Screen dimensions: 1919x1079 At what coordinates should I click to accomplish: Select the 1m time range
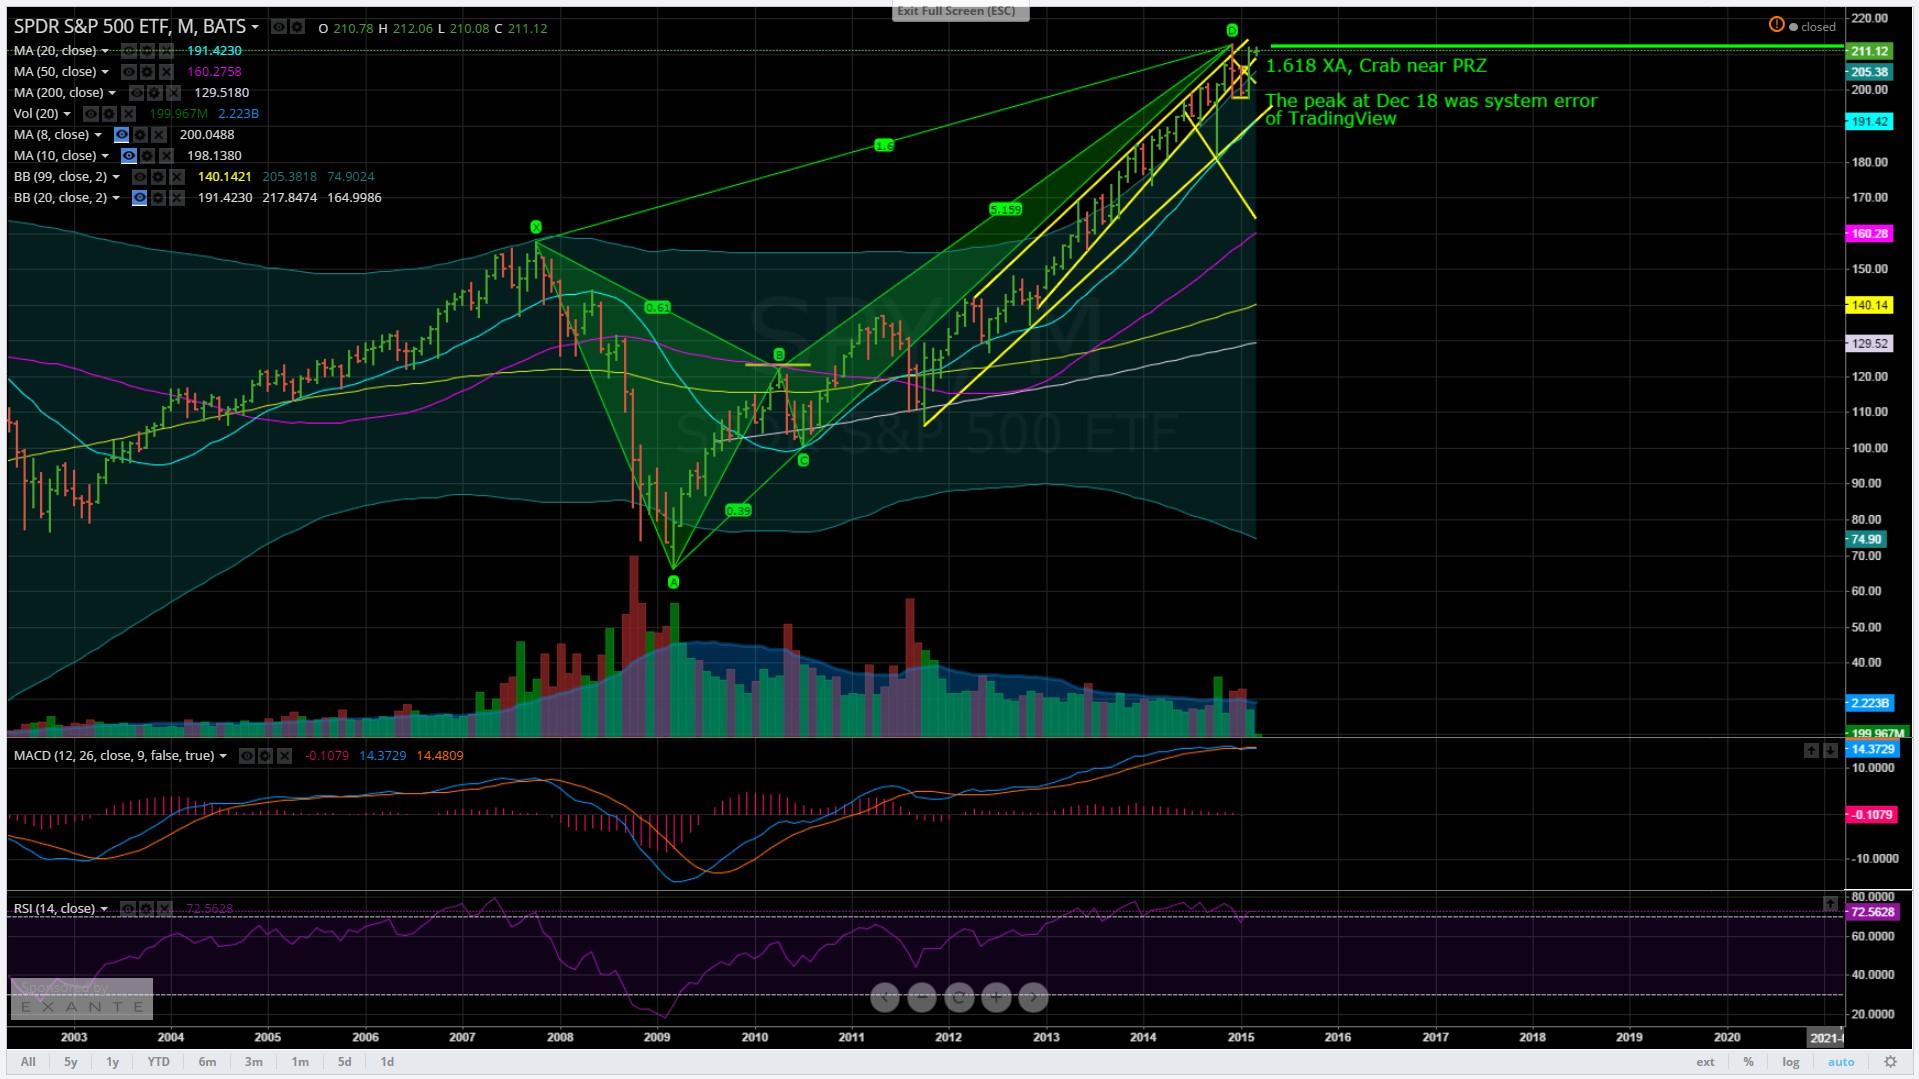point(300,1061)
